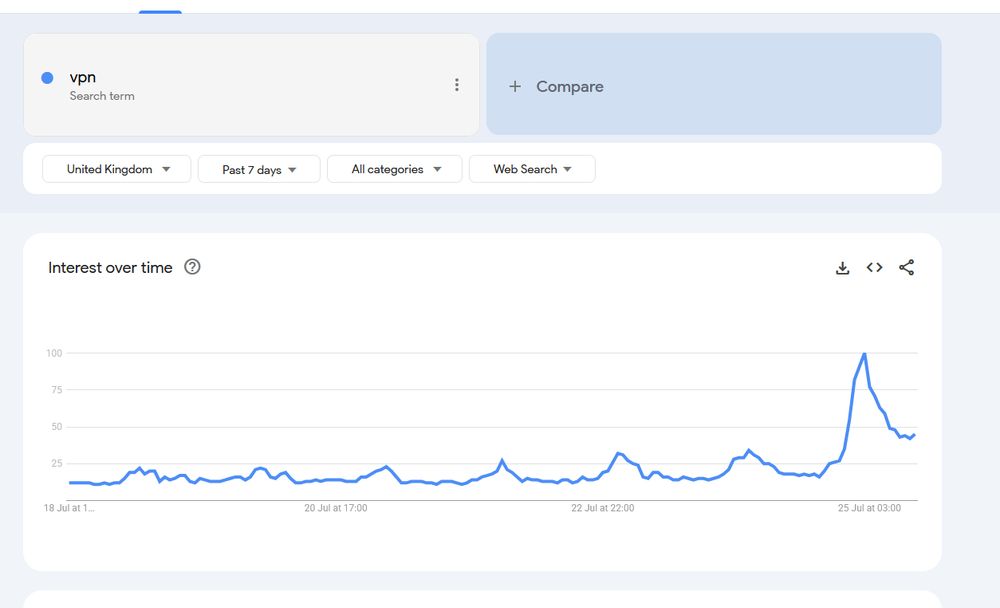Expand the All categories dropdown
The image size is (1000, 608).
point(395,169)
